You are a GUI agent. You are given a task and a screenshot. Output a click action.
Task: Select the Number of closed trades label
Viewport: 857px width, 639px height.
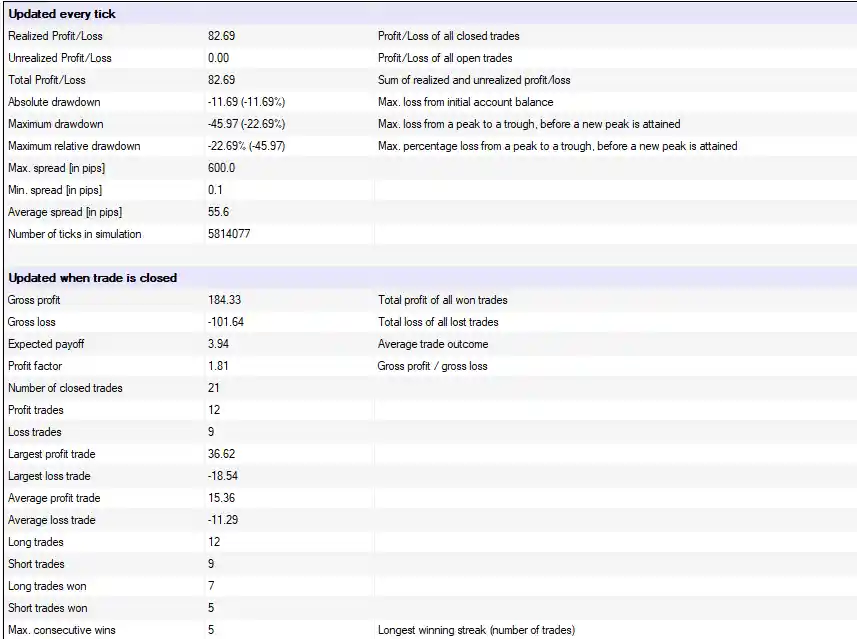(65, 388)
